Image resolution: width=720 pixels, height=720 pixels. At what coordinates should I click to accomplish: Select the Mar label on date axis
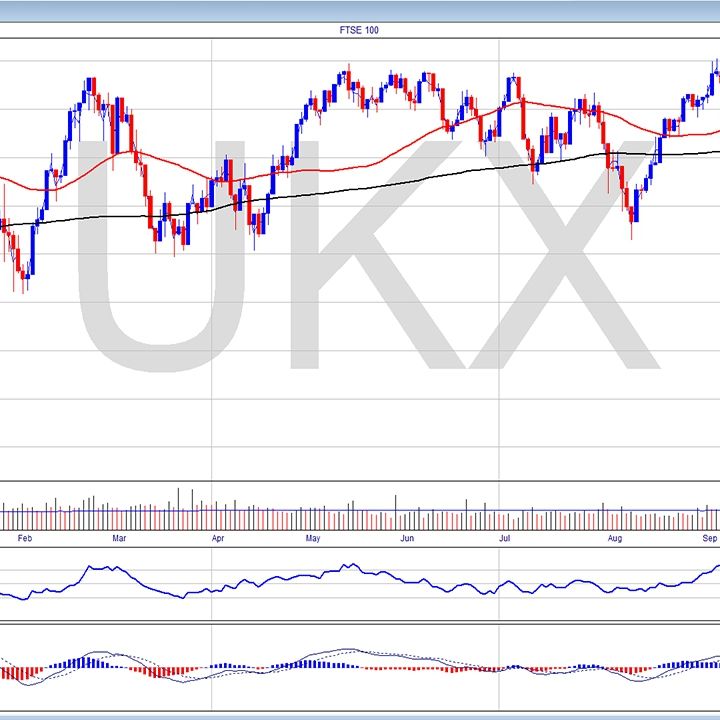119,539
